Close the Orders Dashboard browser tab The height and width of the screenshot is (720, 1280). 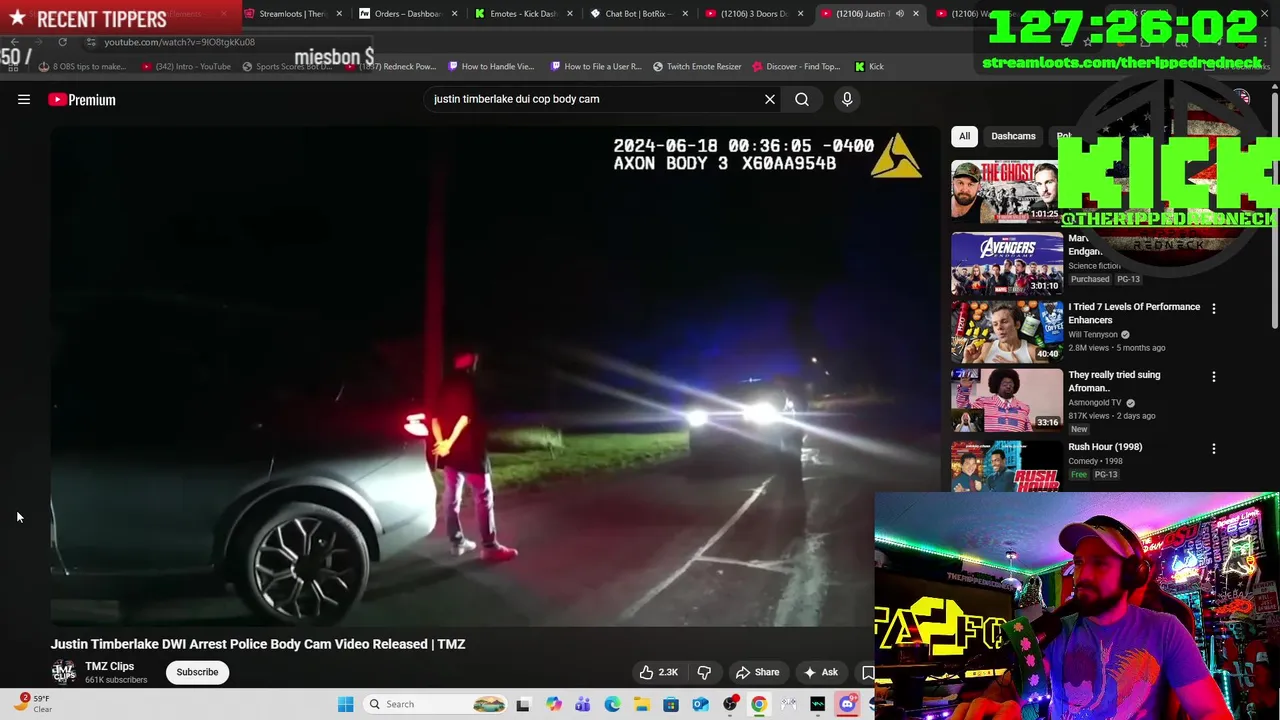point(455,14)
